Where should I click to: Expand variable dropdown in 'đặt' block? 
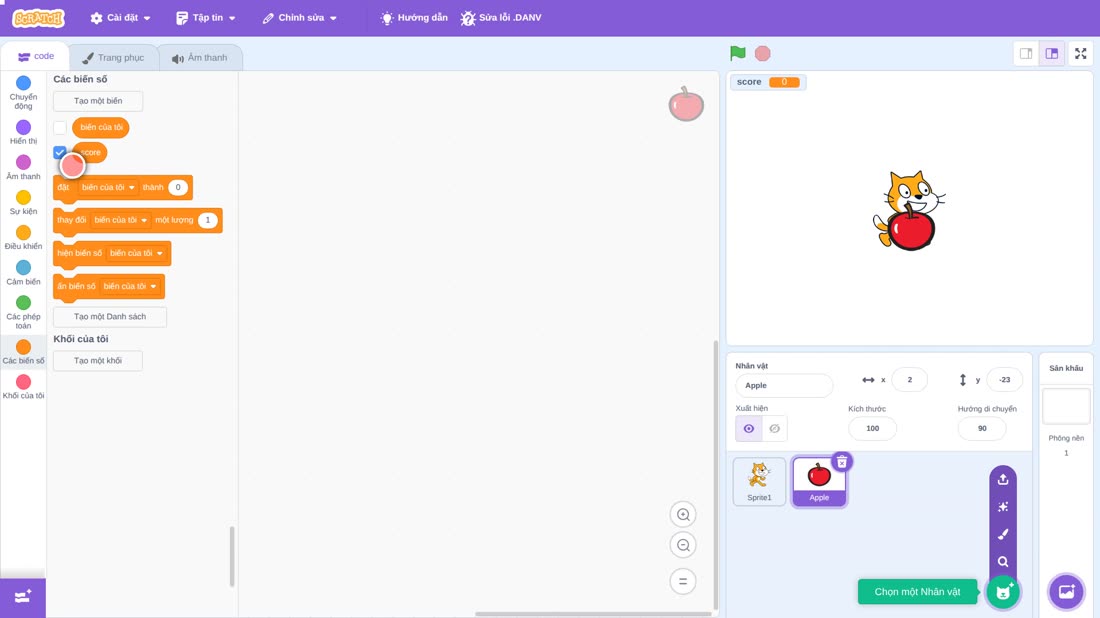[x=107, y=187]
